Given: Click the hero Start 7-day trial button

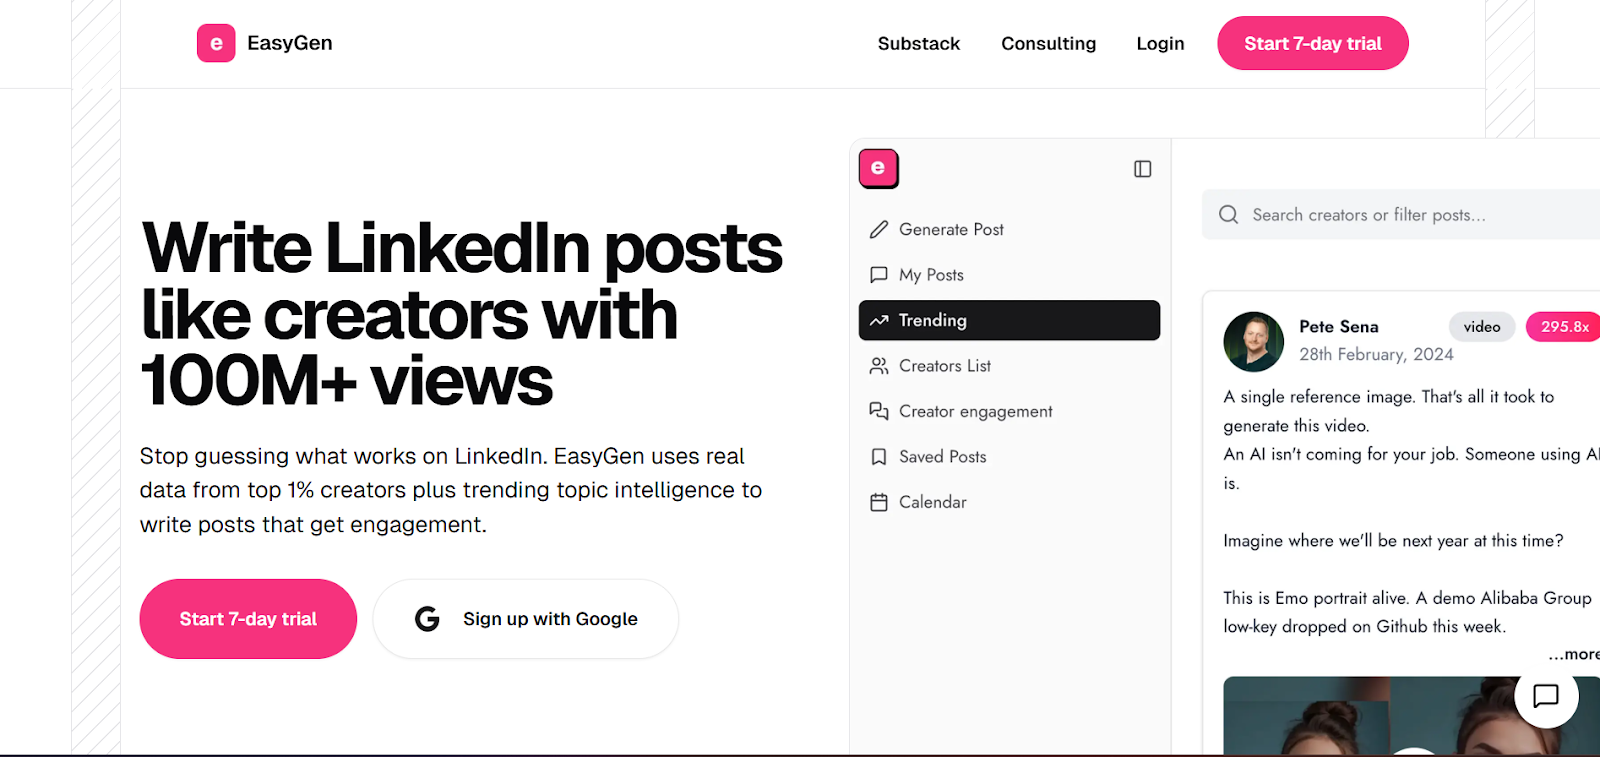Looking at the screenshot, I should tap(248, 619).
